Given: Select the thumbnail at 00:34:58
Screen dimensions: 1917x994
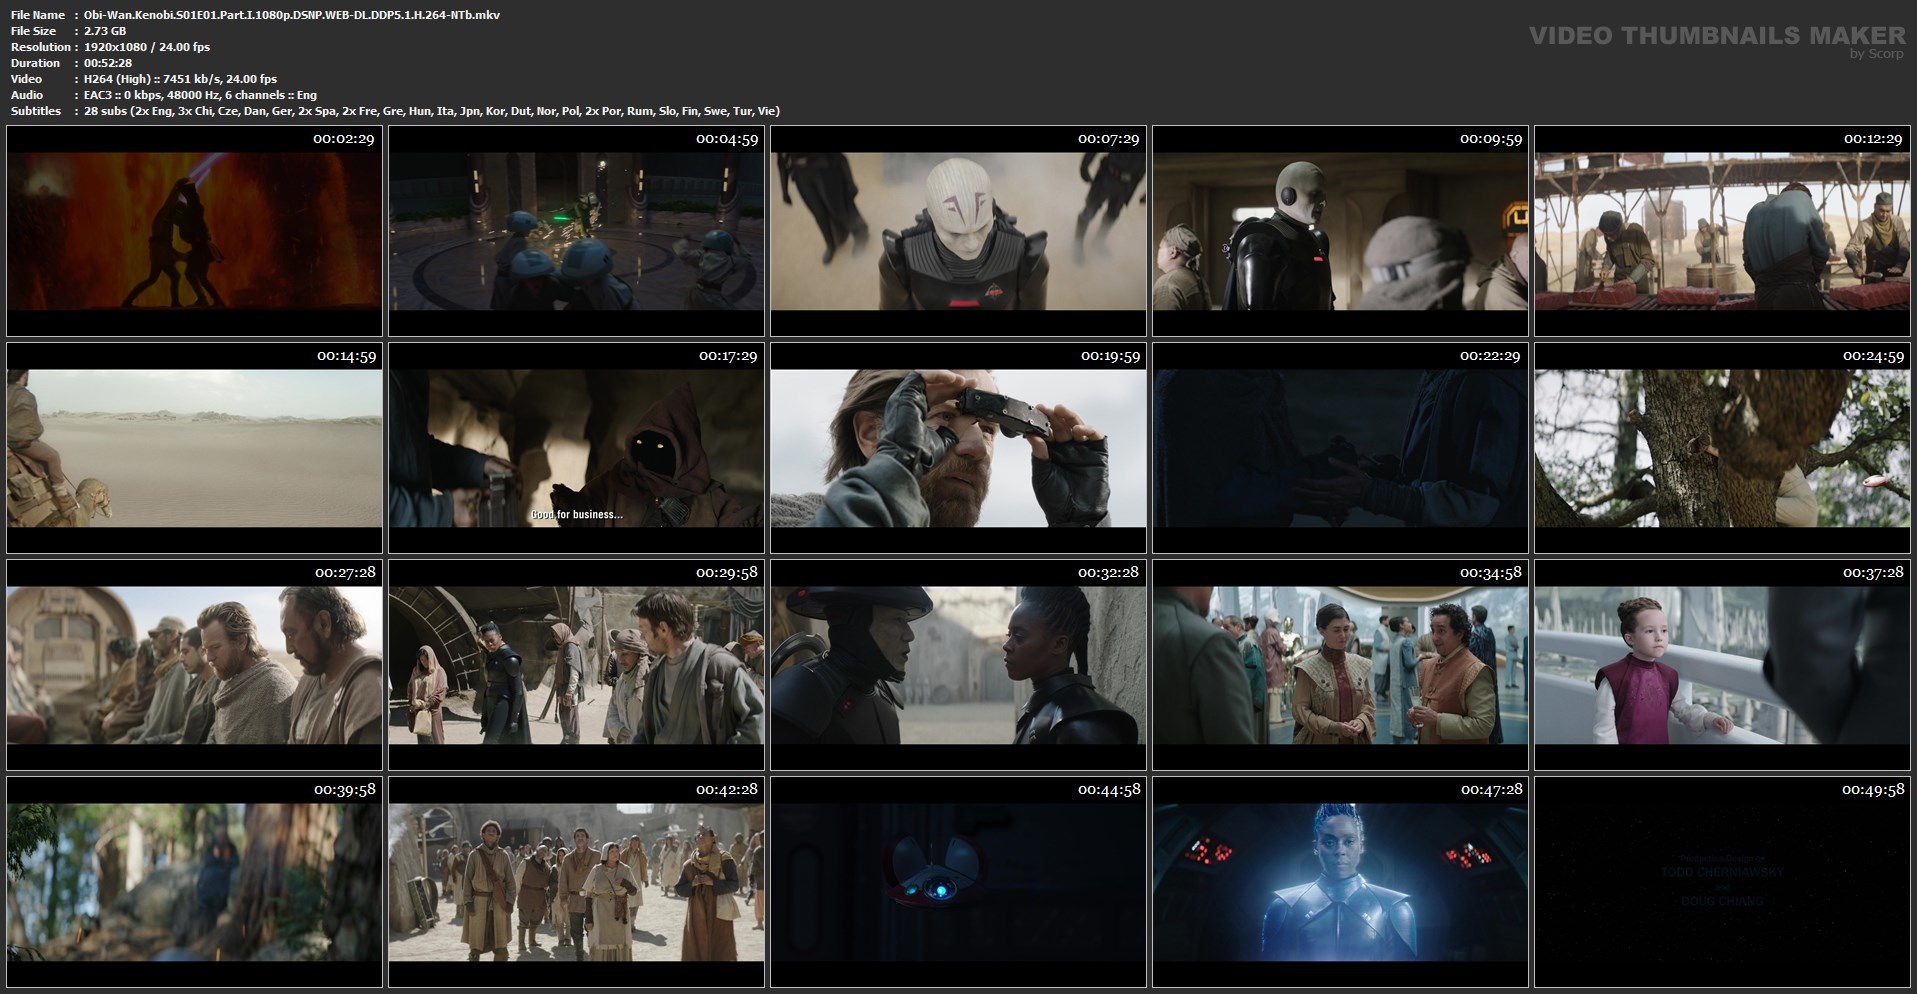Looking at the screenshot, I should click(1340, 665).
